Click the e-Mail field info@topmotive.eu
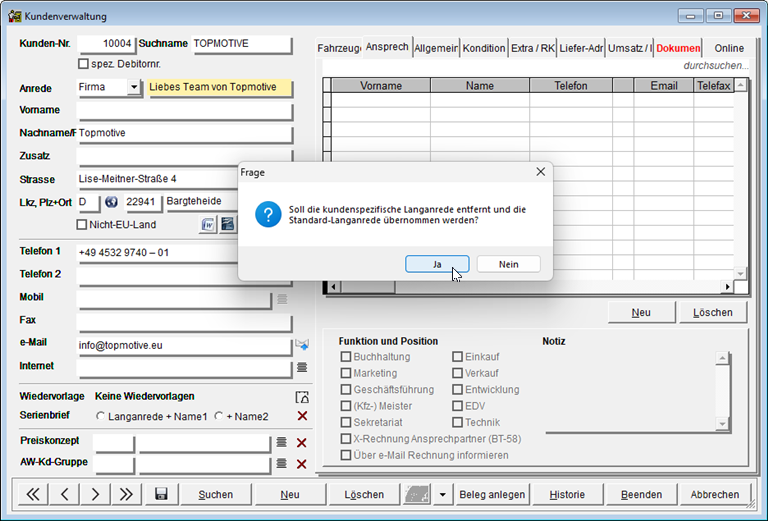This screenshot has width=768, height=521. (184, 345)
